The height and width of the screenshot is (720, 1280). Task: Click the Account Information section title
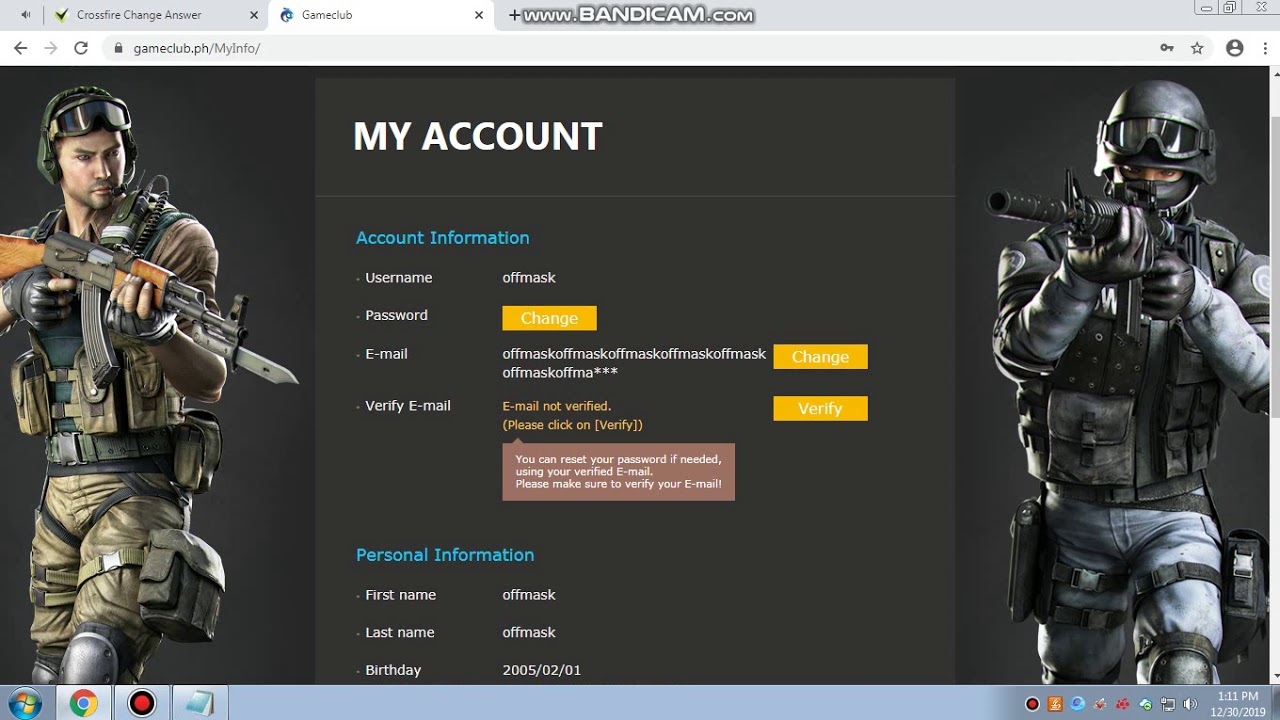[x=443, y=238]
